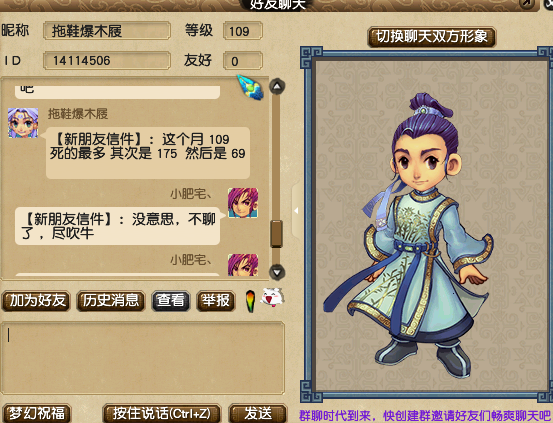553x423 pixels.
Task: Click the 梦幻祝福 blessing button
Action: pos(37,413)
